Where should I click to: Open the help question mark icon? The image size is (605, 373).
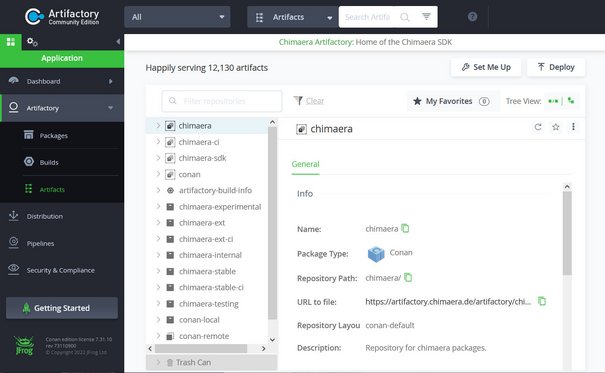[472, 17]
